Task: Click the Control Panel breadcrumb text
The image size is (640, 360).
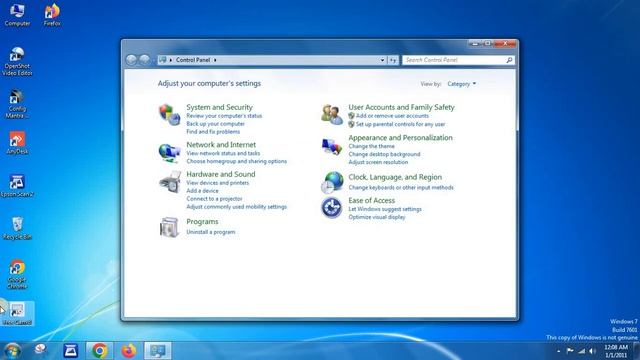Action: click(x=193, y=60)
